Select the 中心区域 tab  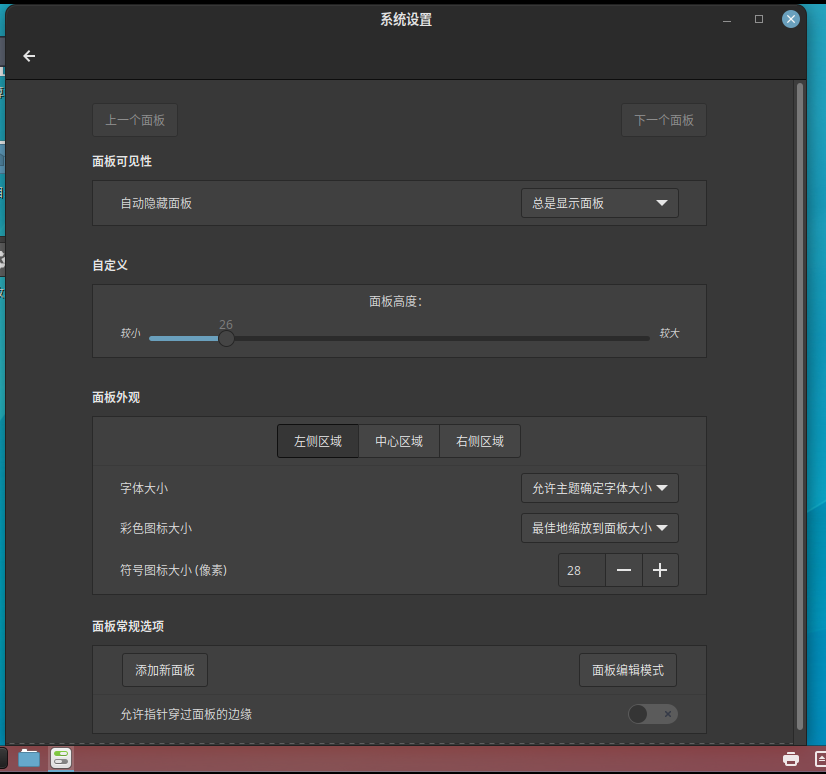click(399, 441)
